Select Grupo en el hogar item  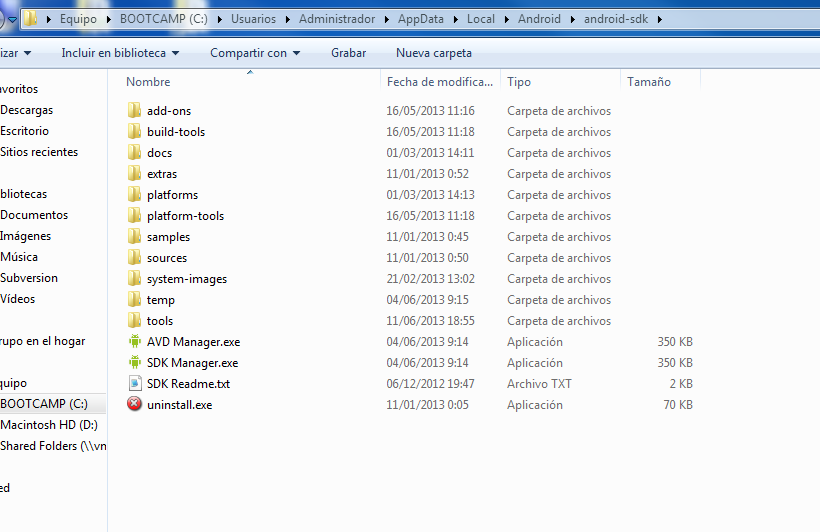click(42, 341)
